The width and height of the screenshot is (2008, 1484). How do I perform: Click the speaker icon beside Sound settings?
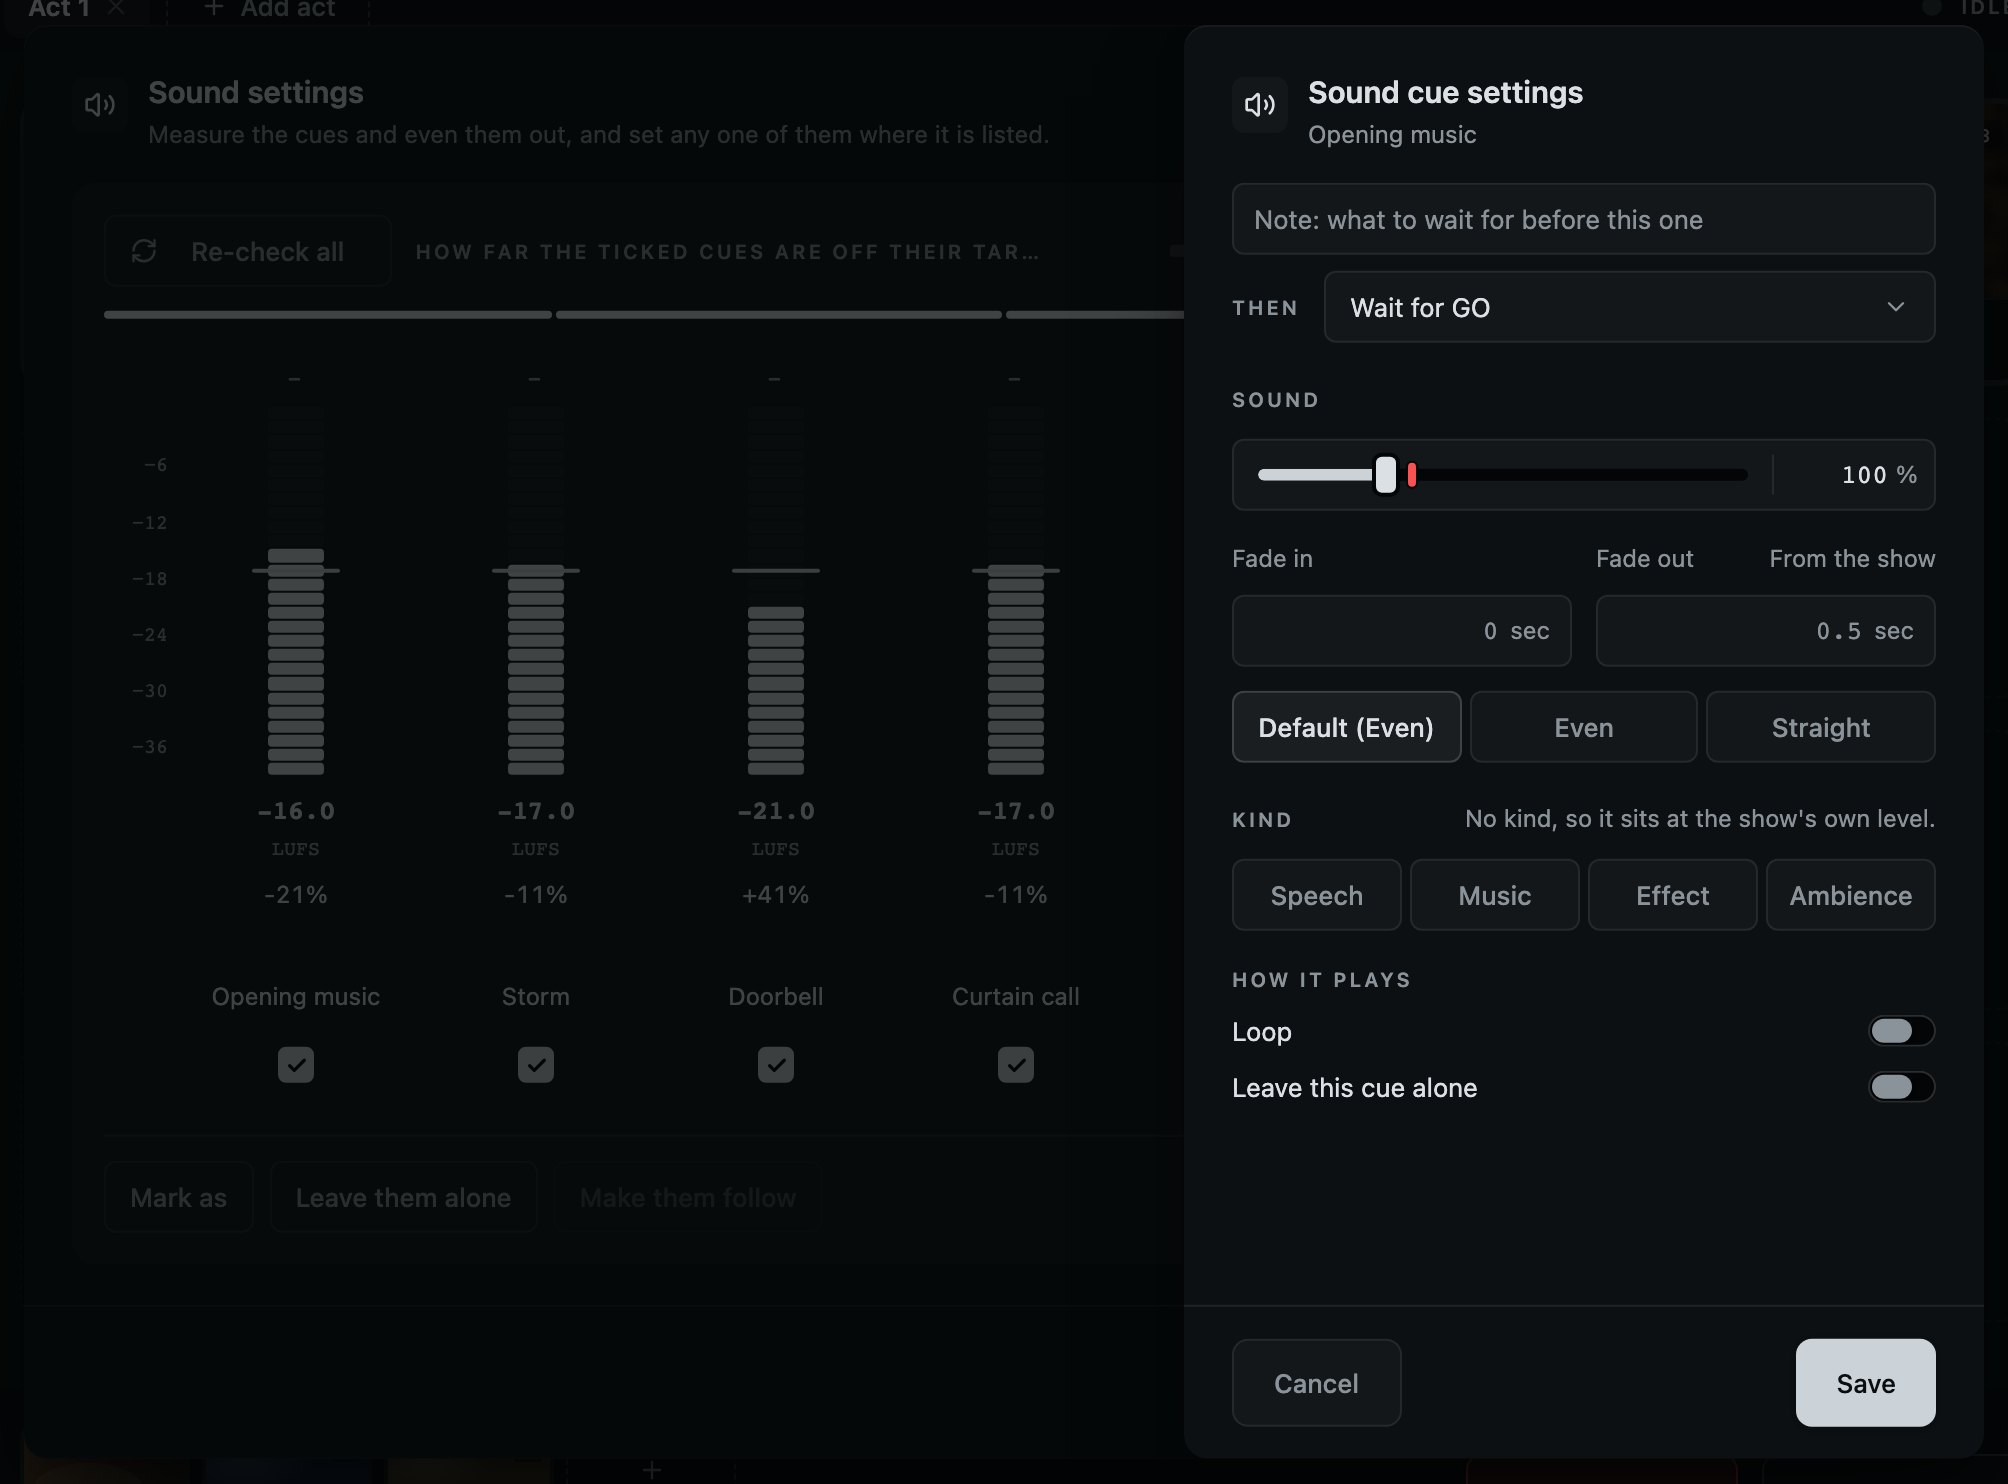pyautogui.click(x=100, y=105)
